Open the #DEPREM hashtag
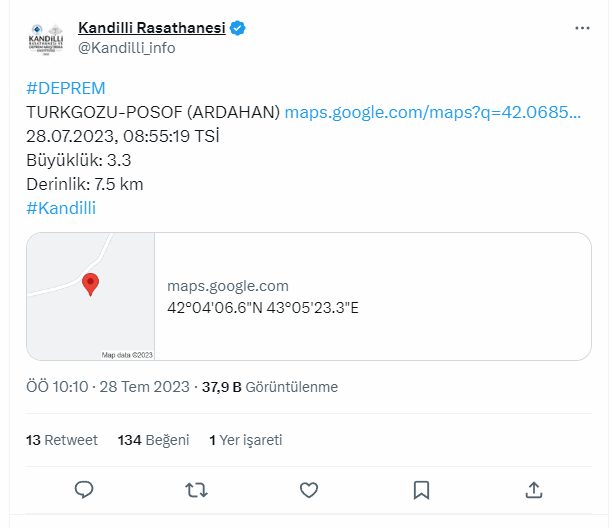 click(66, 88)
